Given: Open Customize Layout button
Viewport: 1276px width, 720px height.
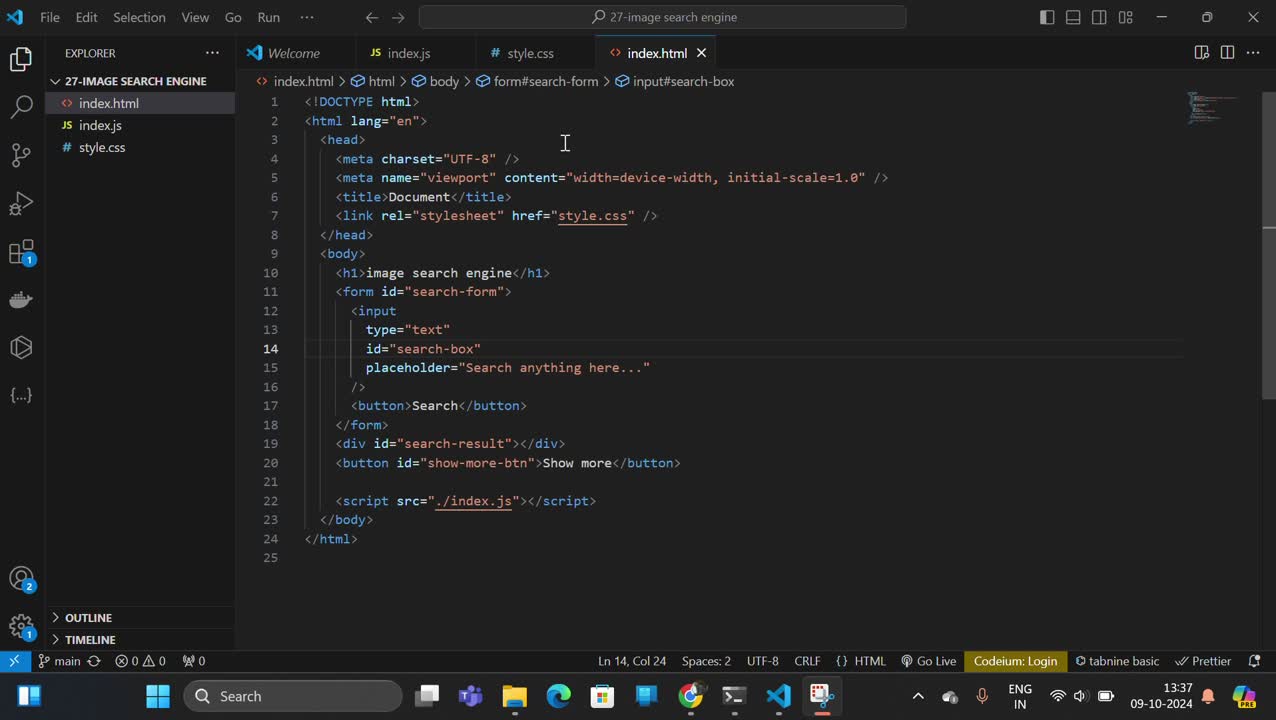Looking at the screenshot, I should click(1126, 17).
